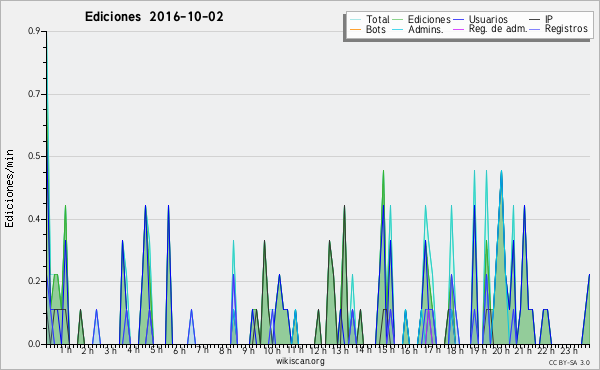
Task: Click the '2 h' x-axis label
Action: [x=88, y=351]
